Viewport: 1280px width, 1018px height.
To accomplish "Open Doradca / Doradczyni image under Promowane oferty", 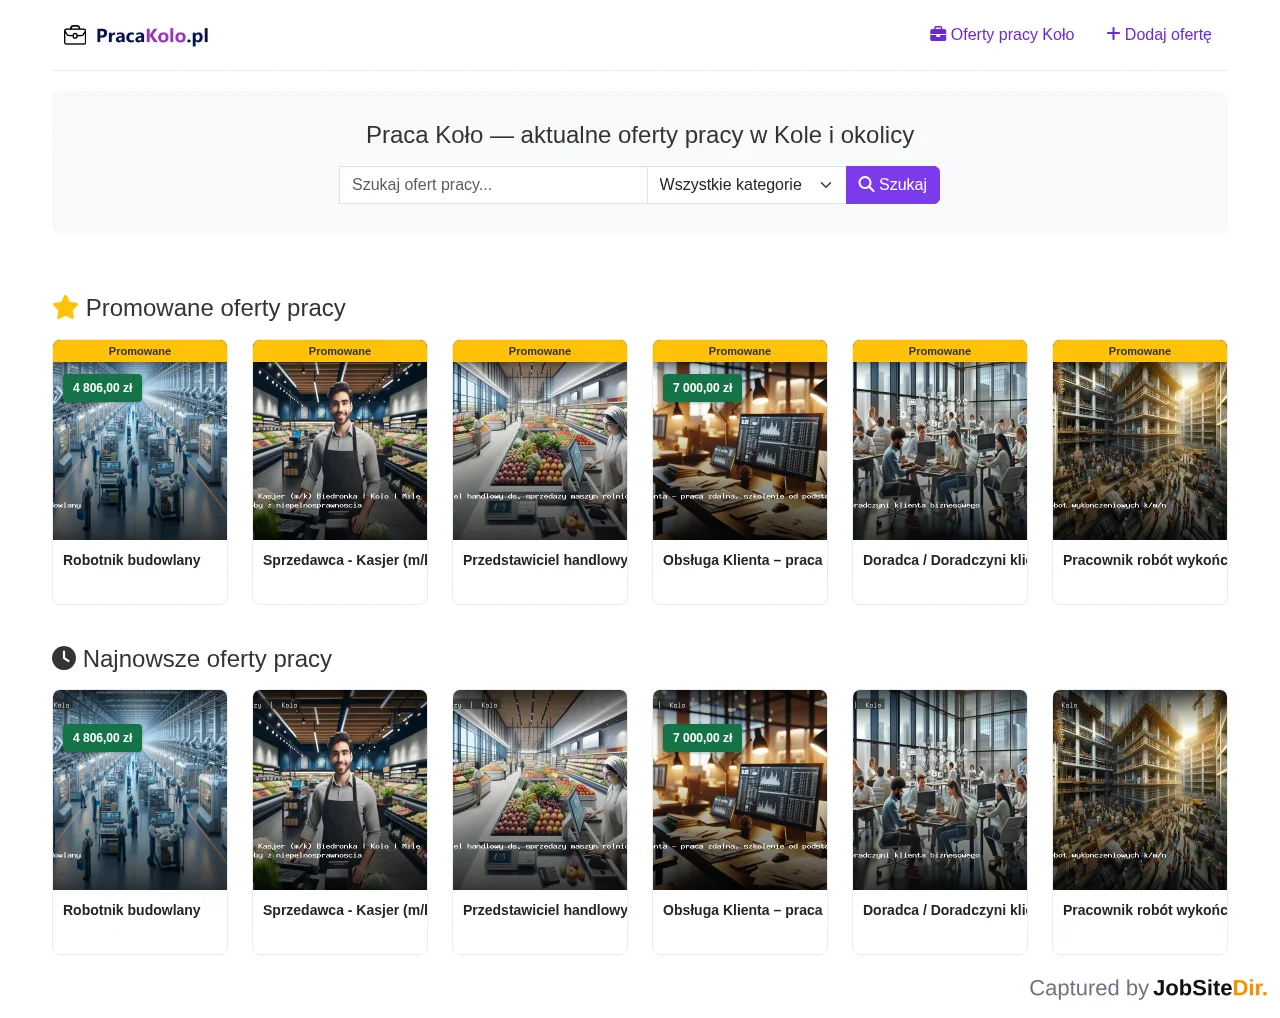I will coord(940,451).
